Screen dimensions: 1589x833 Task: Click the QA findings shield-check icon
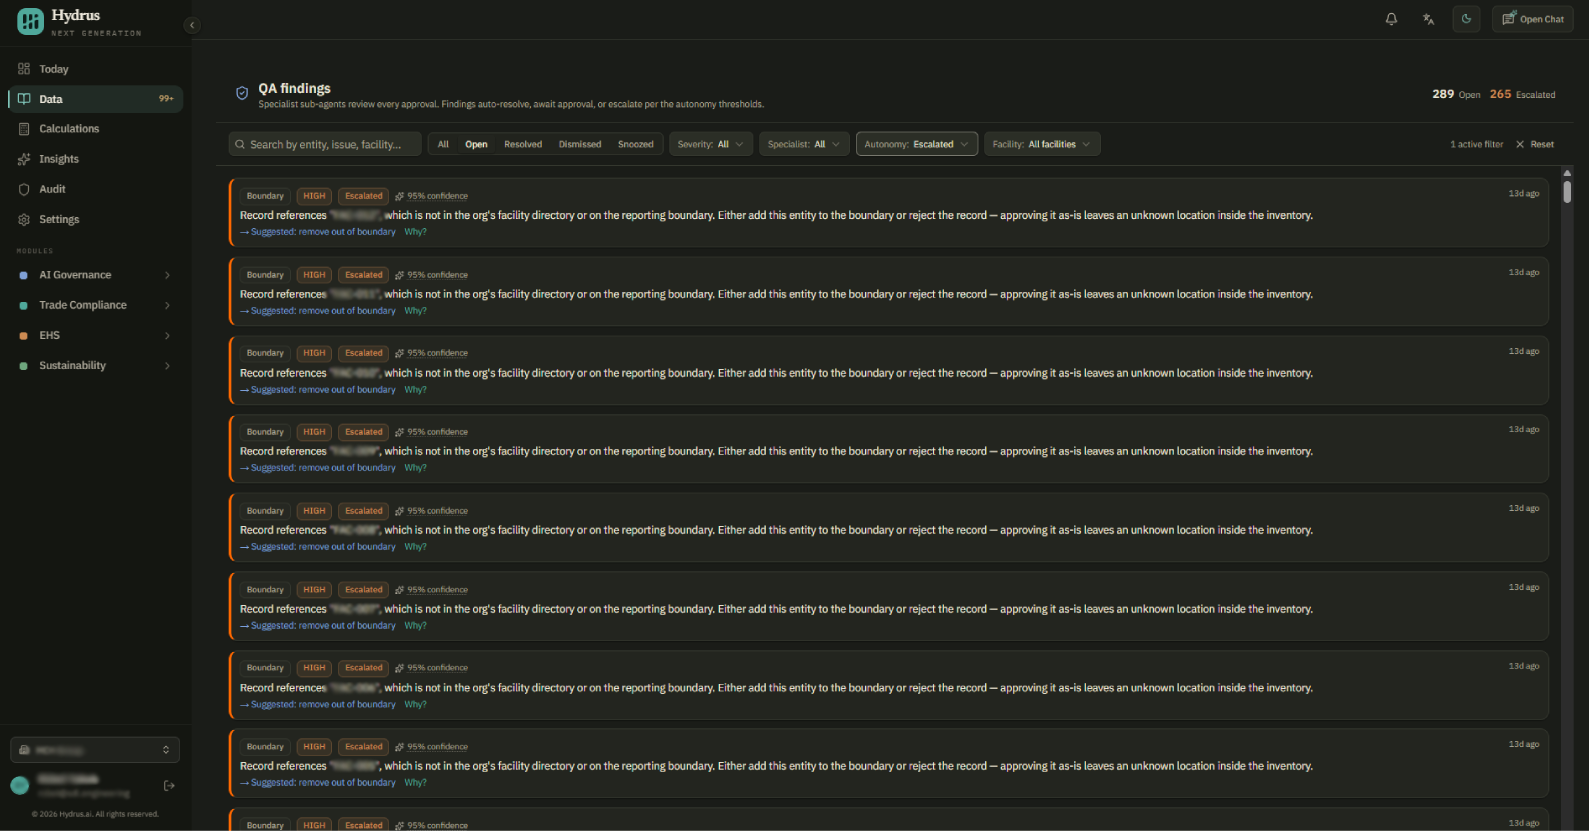242,93
